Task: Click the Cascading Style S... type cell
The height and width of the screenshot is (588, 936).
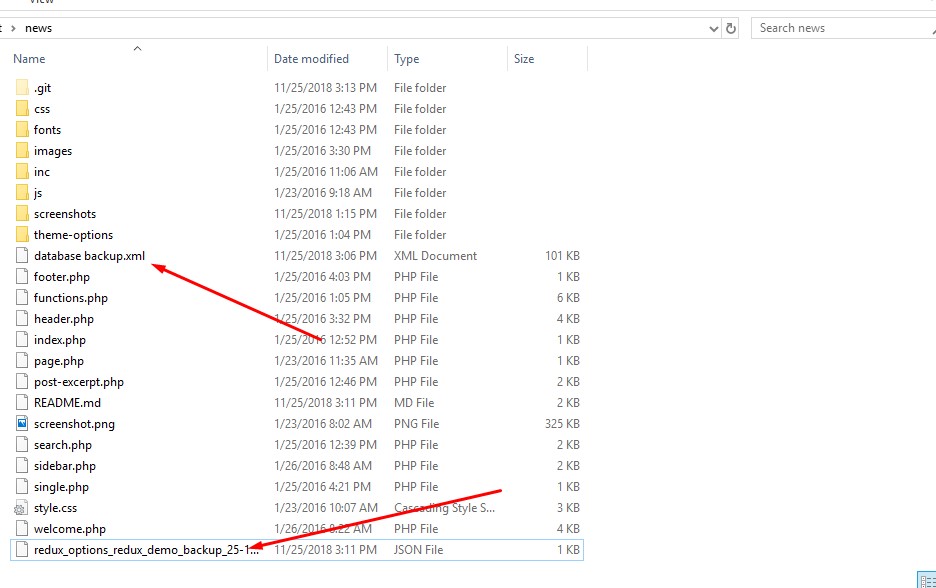Action: tap(444, 508)
